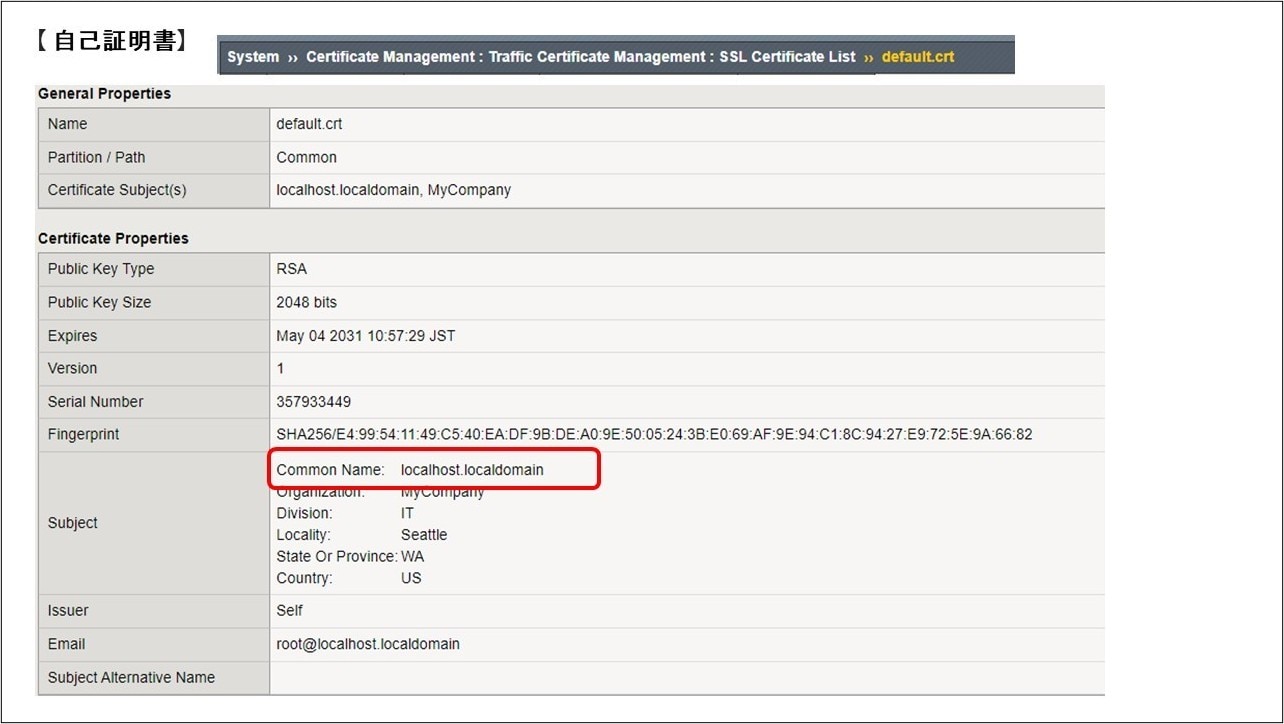Click System in the breadcrumb
Screen dimensions: 1284x724
tap(252, 57)
